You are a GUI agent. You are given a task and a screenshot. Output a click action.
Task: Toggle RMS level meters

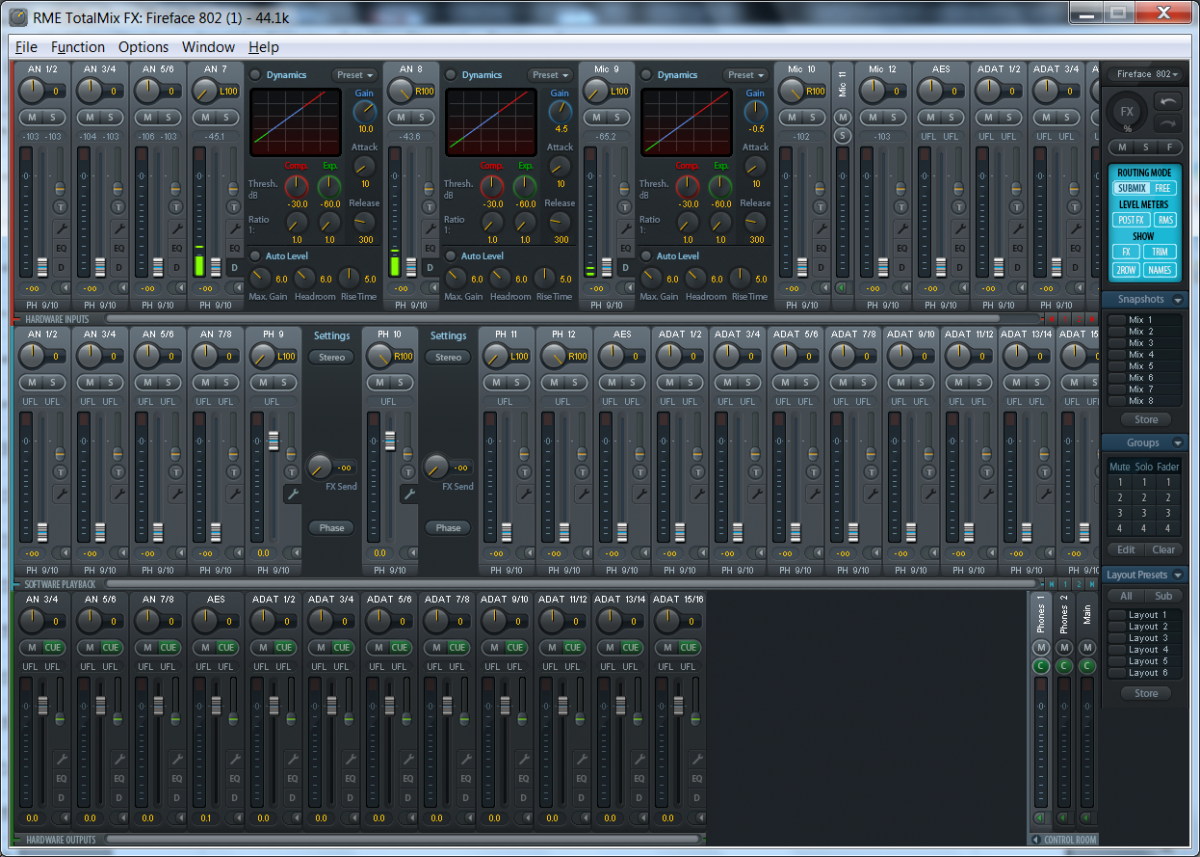tap(1165, 220)
